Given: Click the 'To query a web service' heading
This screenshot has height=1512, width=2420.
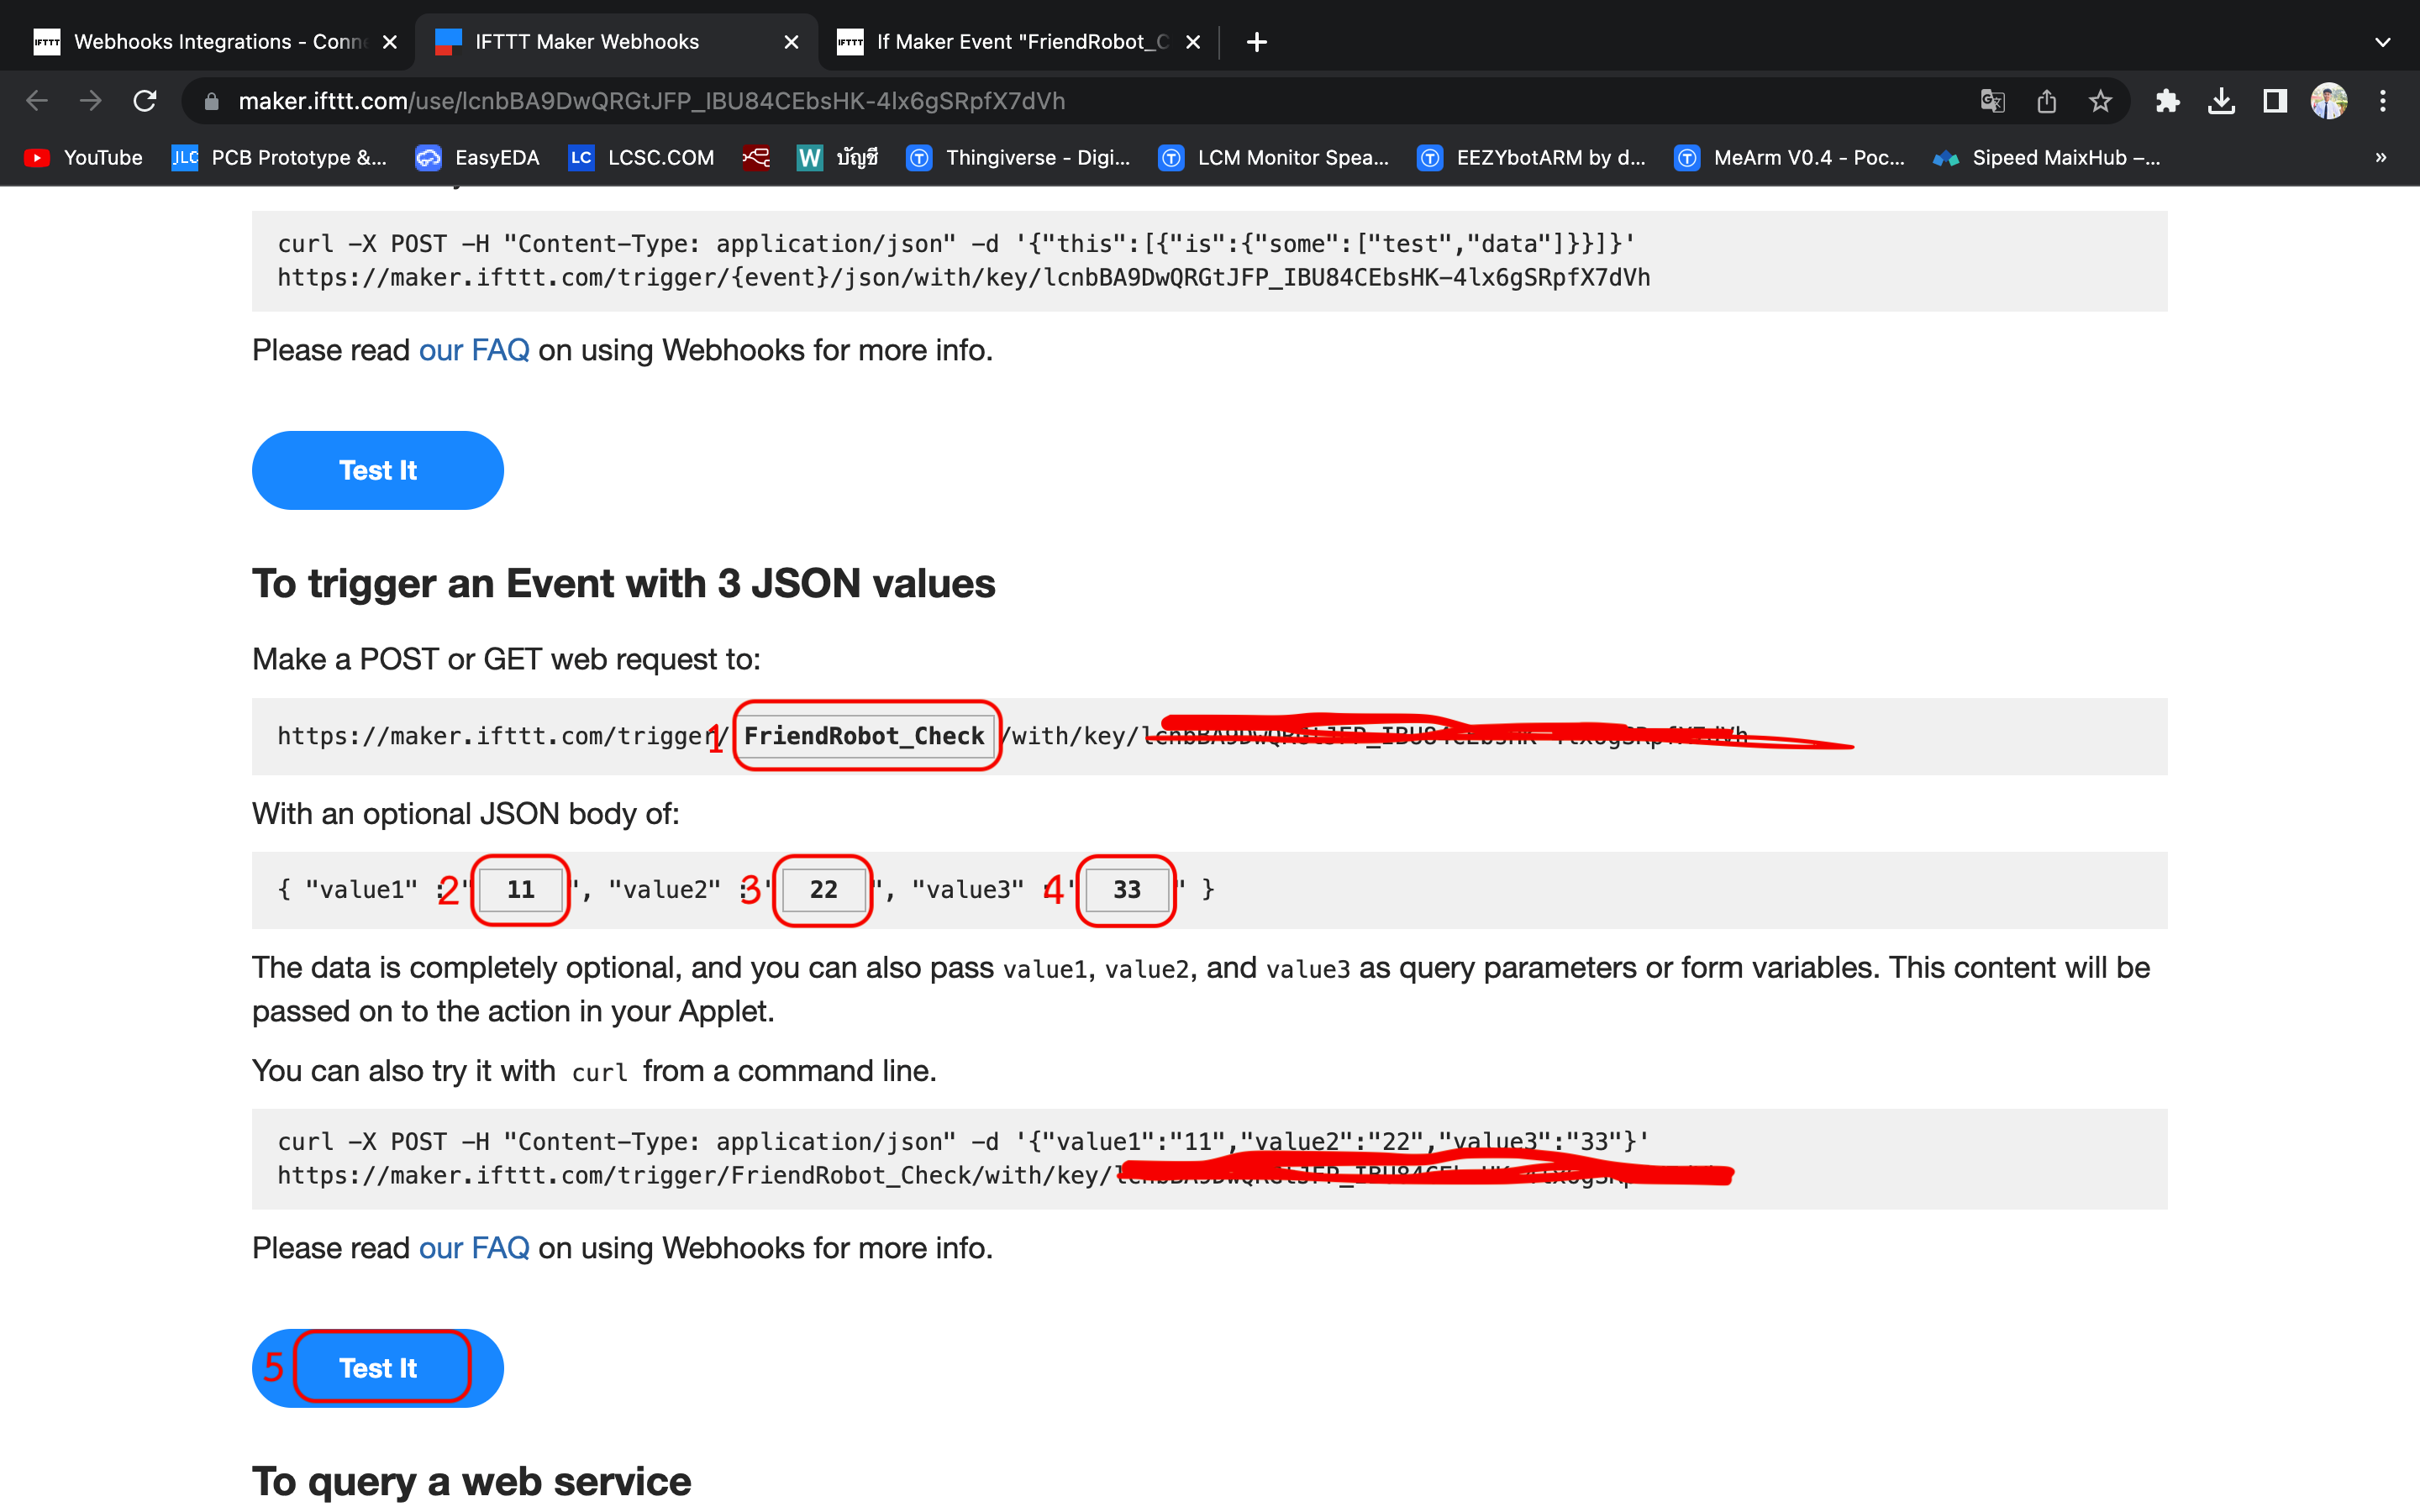Looking at the screenshot, I should pos(471,1482).
